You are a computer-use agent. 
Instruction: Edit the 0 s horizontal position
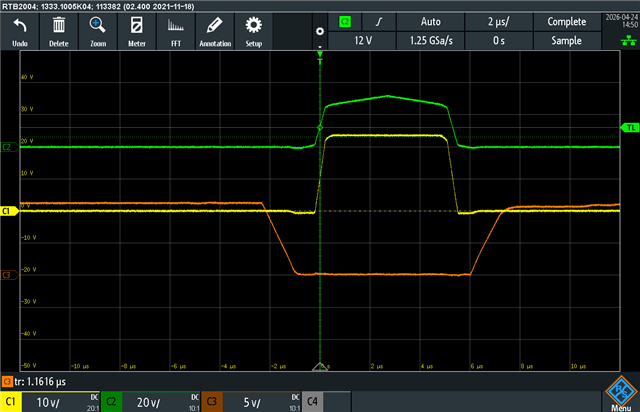(499, 40)
